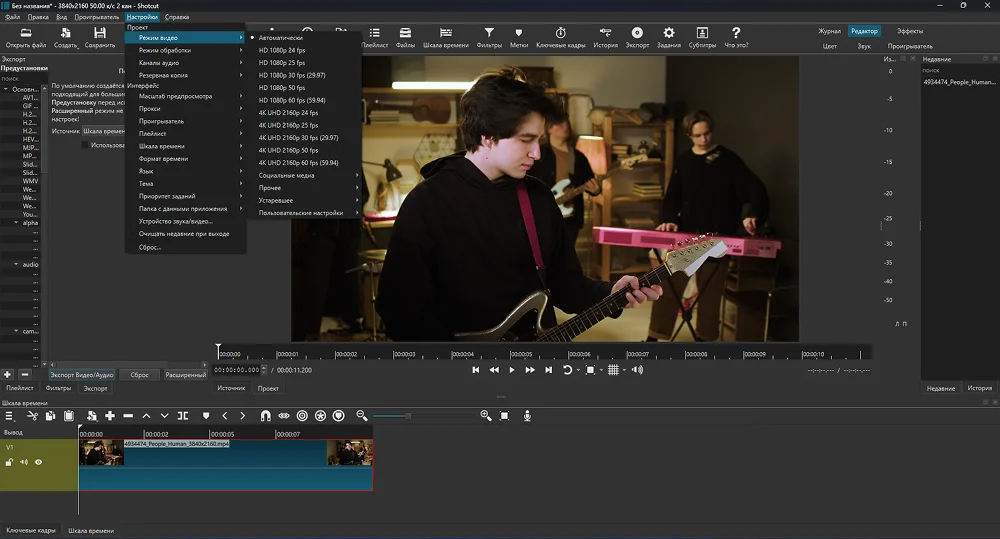Click the record audio microphone icon
1000x539 pixels.
click(x=527, y=416)
